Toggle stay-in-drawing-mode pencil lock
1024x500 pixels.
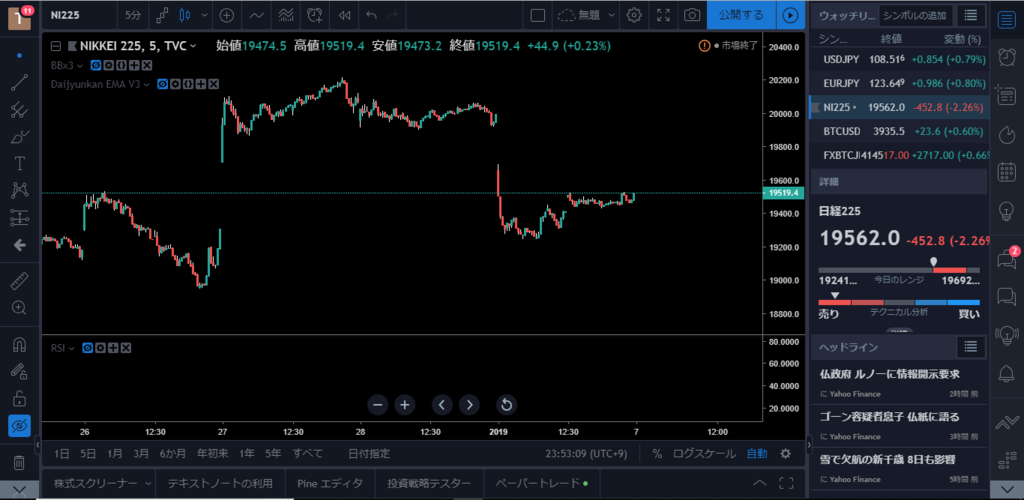point(20,371)
